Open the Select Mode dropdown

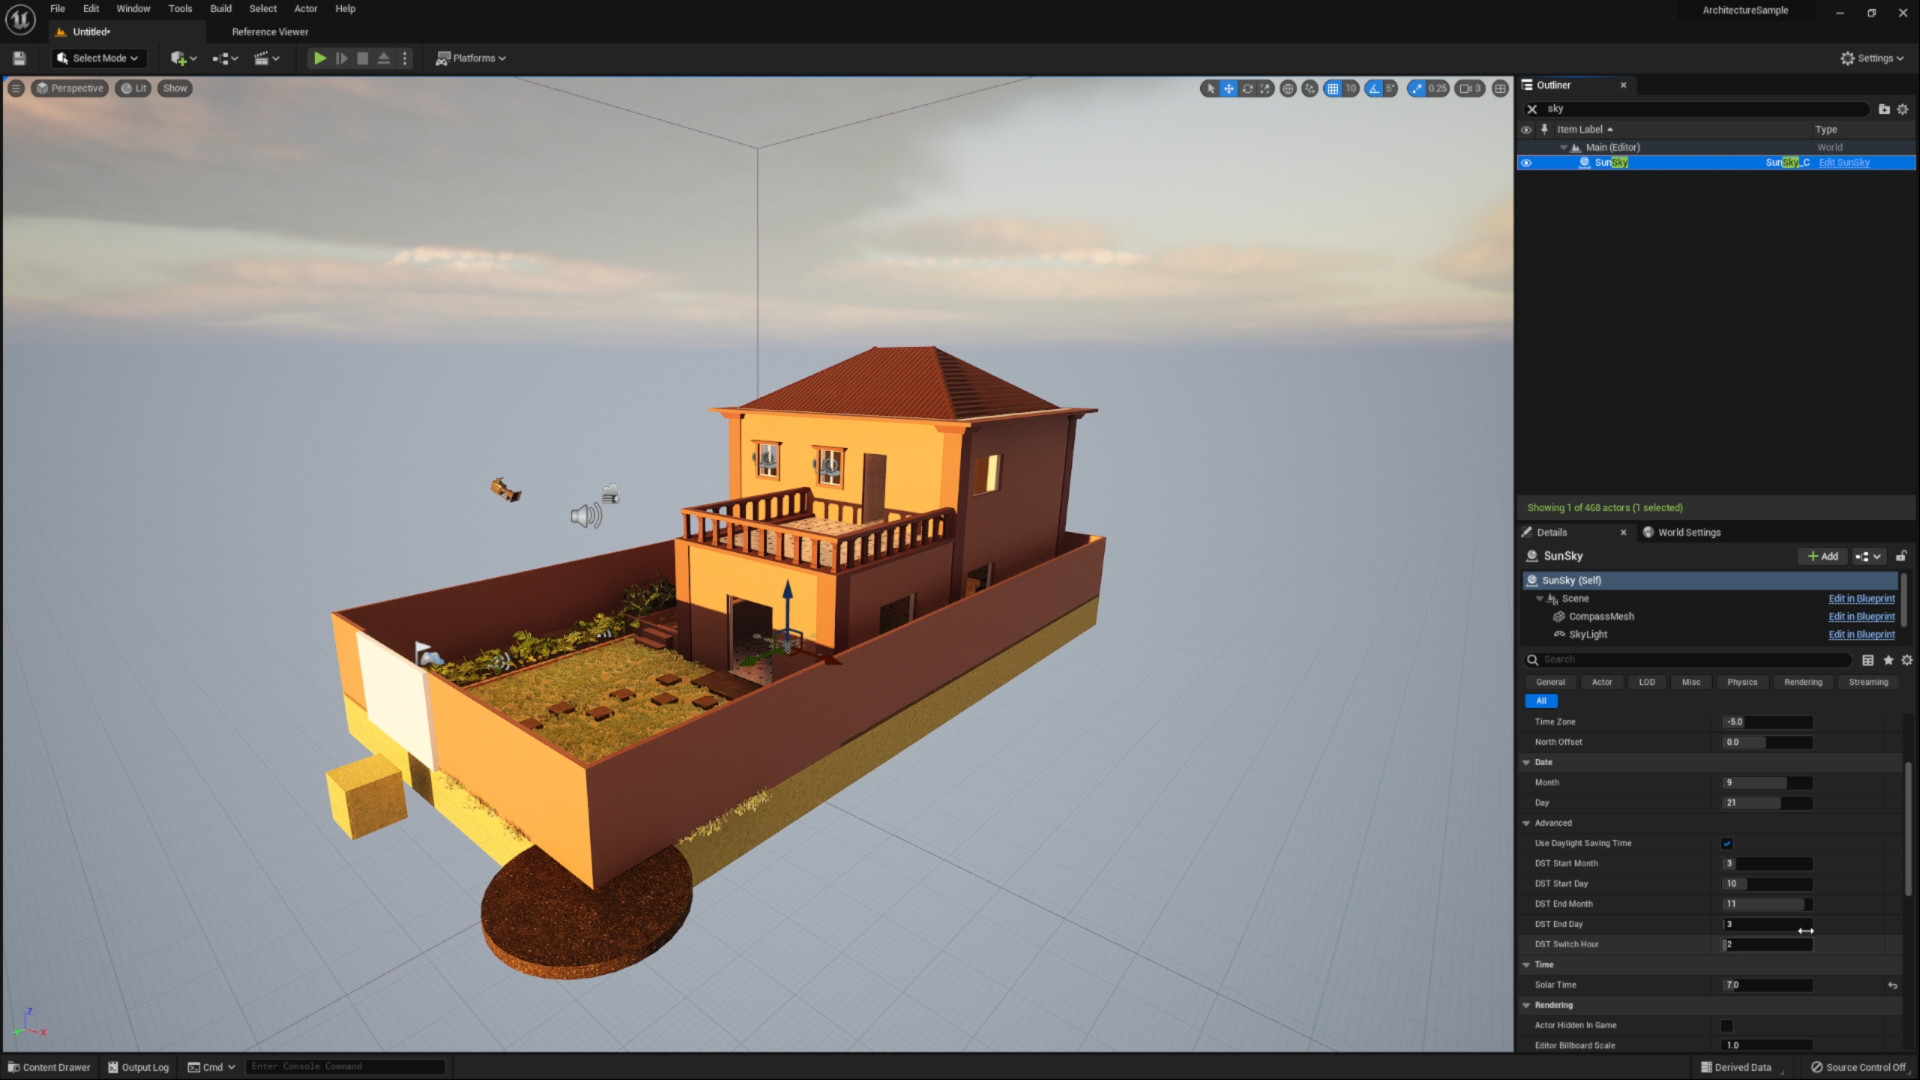pyautogui.click(x=98, y=58)
